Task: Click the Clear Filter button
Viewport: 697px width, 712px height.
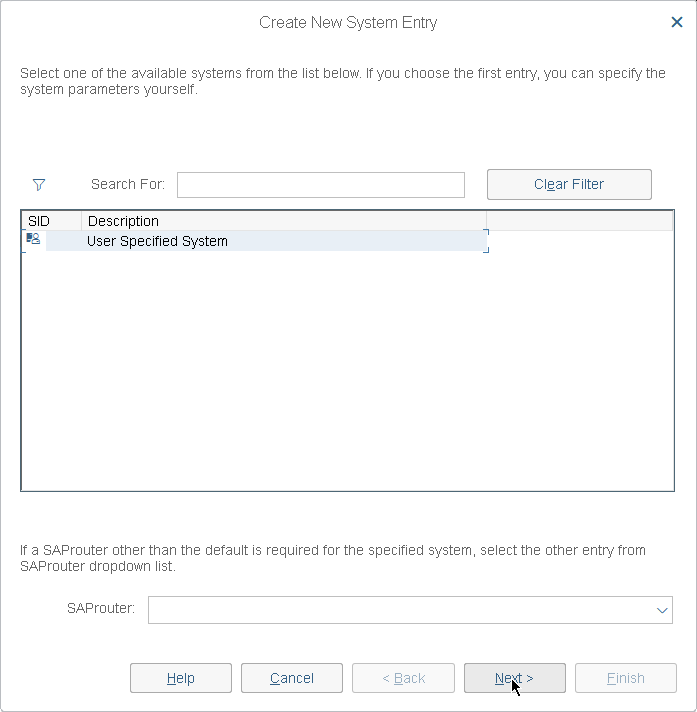Action: click(x=569, y=184)
